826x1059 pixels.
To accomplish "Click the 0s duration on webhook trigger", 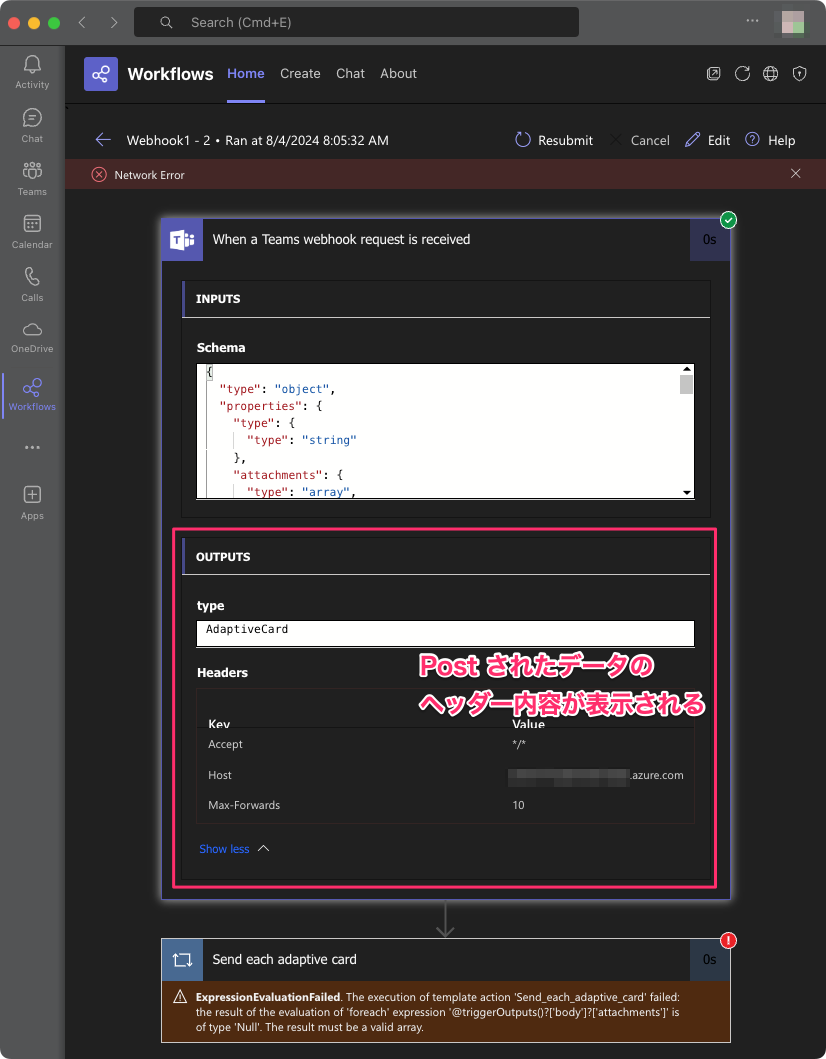I will tap(709, 239).
